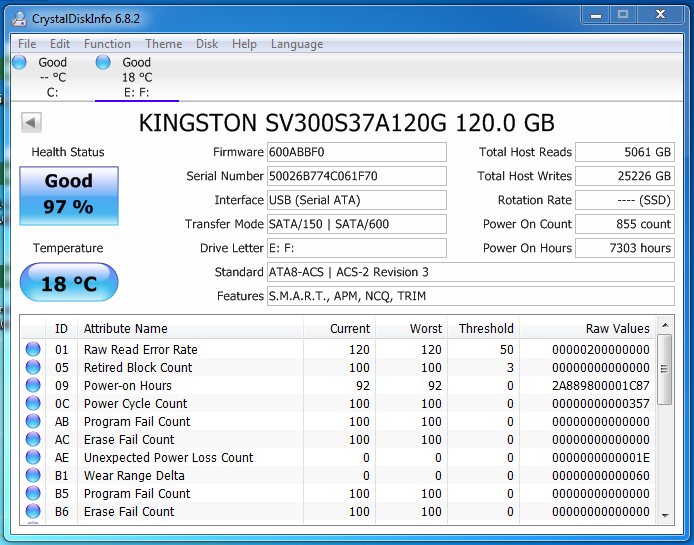Image resolution: width=694 pixels, height=545 pixels.
Task: Click the Firmware field 600ABBF0
Action: point(357,152)
